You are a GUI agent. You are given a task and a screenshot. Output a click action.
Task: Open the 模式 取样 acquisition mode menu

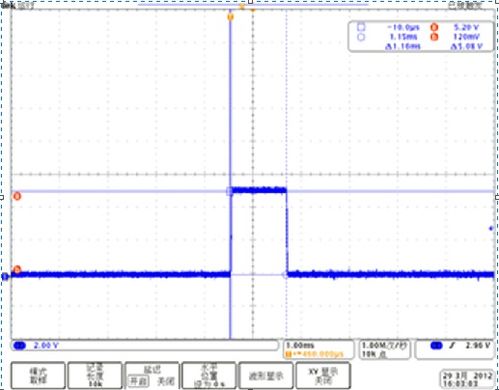(38, 375)
